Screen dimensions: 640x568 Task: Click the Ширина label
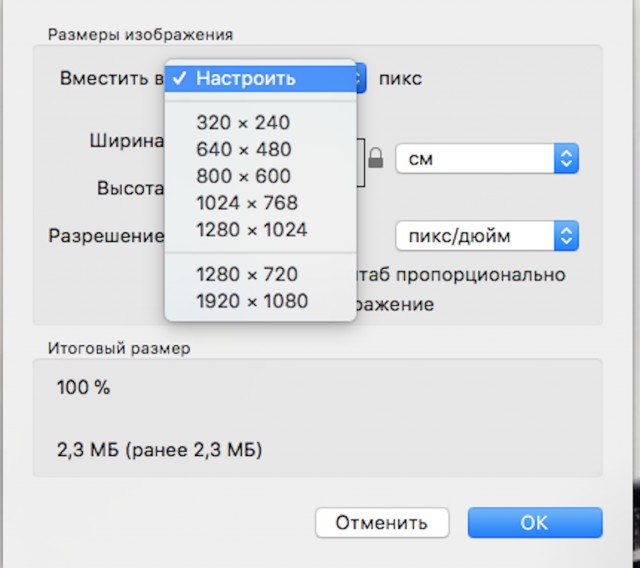pyautogui.click(x=125, y=141)
